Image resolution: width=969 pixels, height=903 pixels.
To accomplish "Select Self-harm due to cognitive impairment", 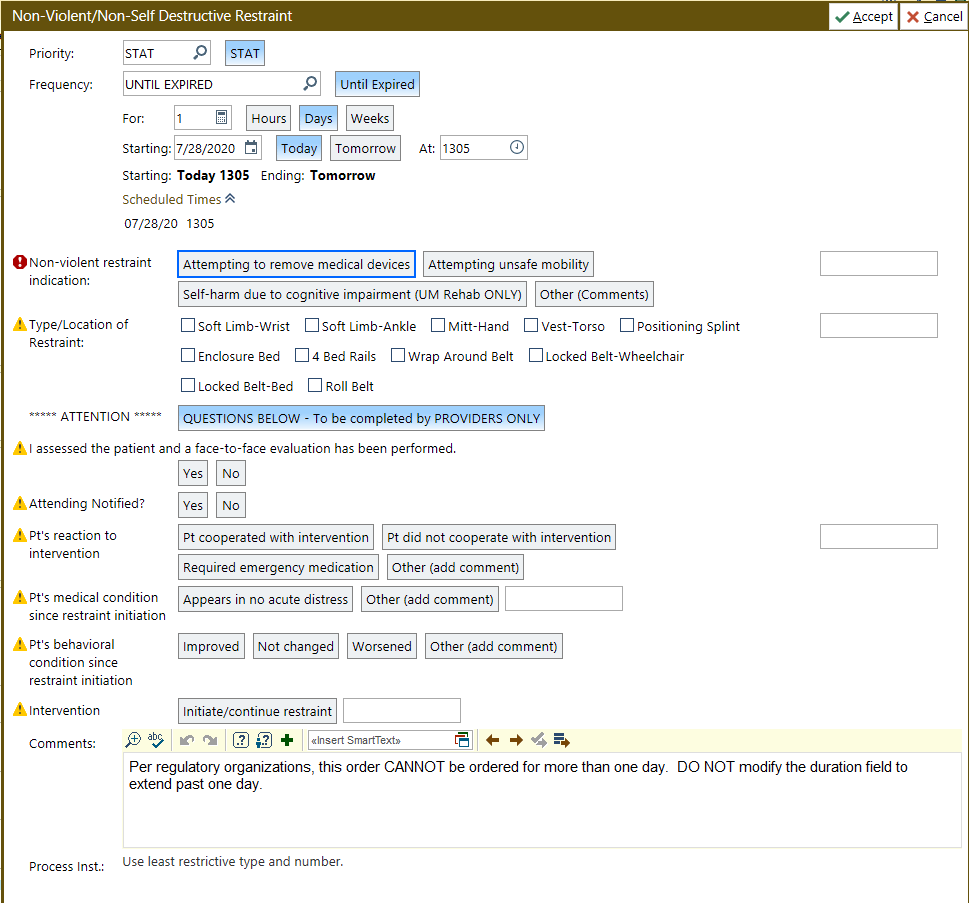I will click(352, 294).
